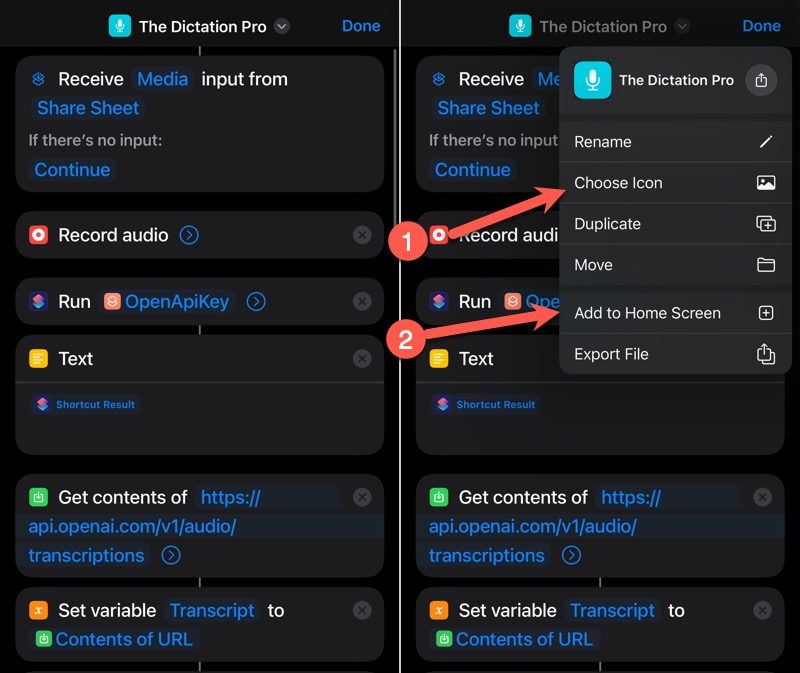This screenshot has width=800, height=673.
Task: Click the Record audio action icon in left panel
Action: pyautogui.click(x=39, y=235)
